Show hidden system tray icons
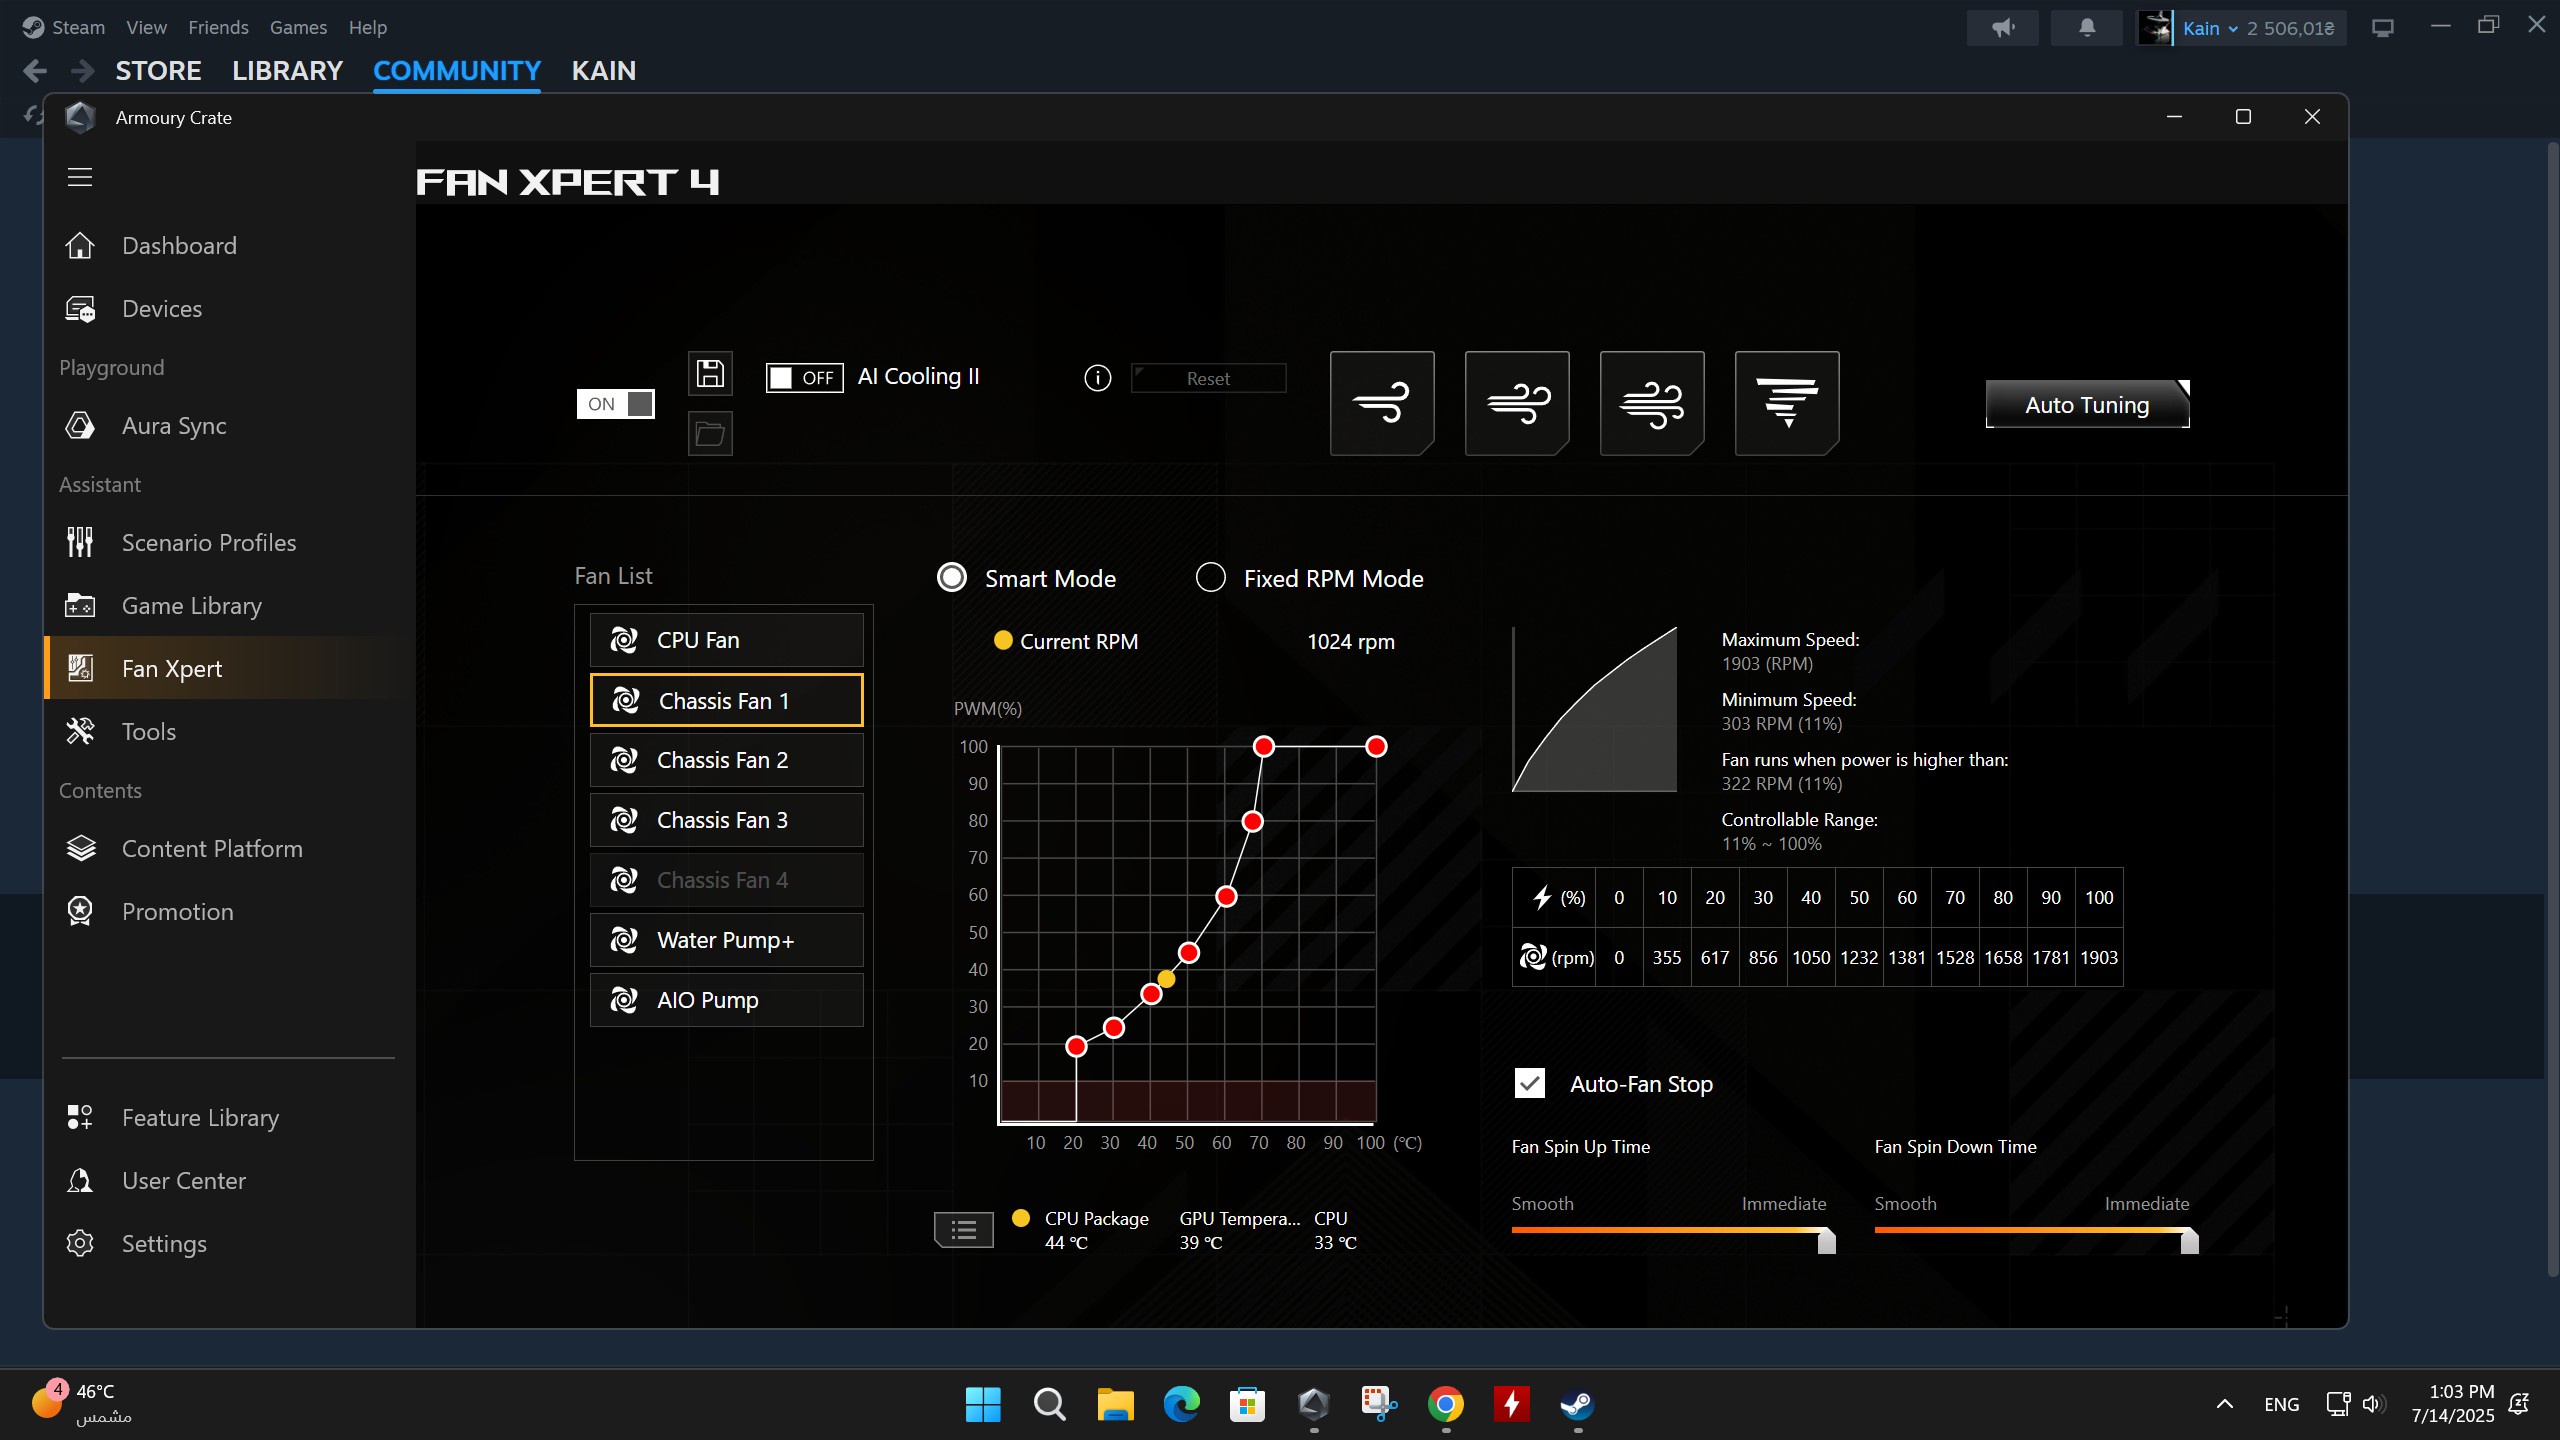 click(2224, 1404)
